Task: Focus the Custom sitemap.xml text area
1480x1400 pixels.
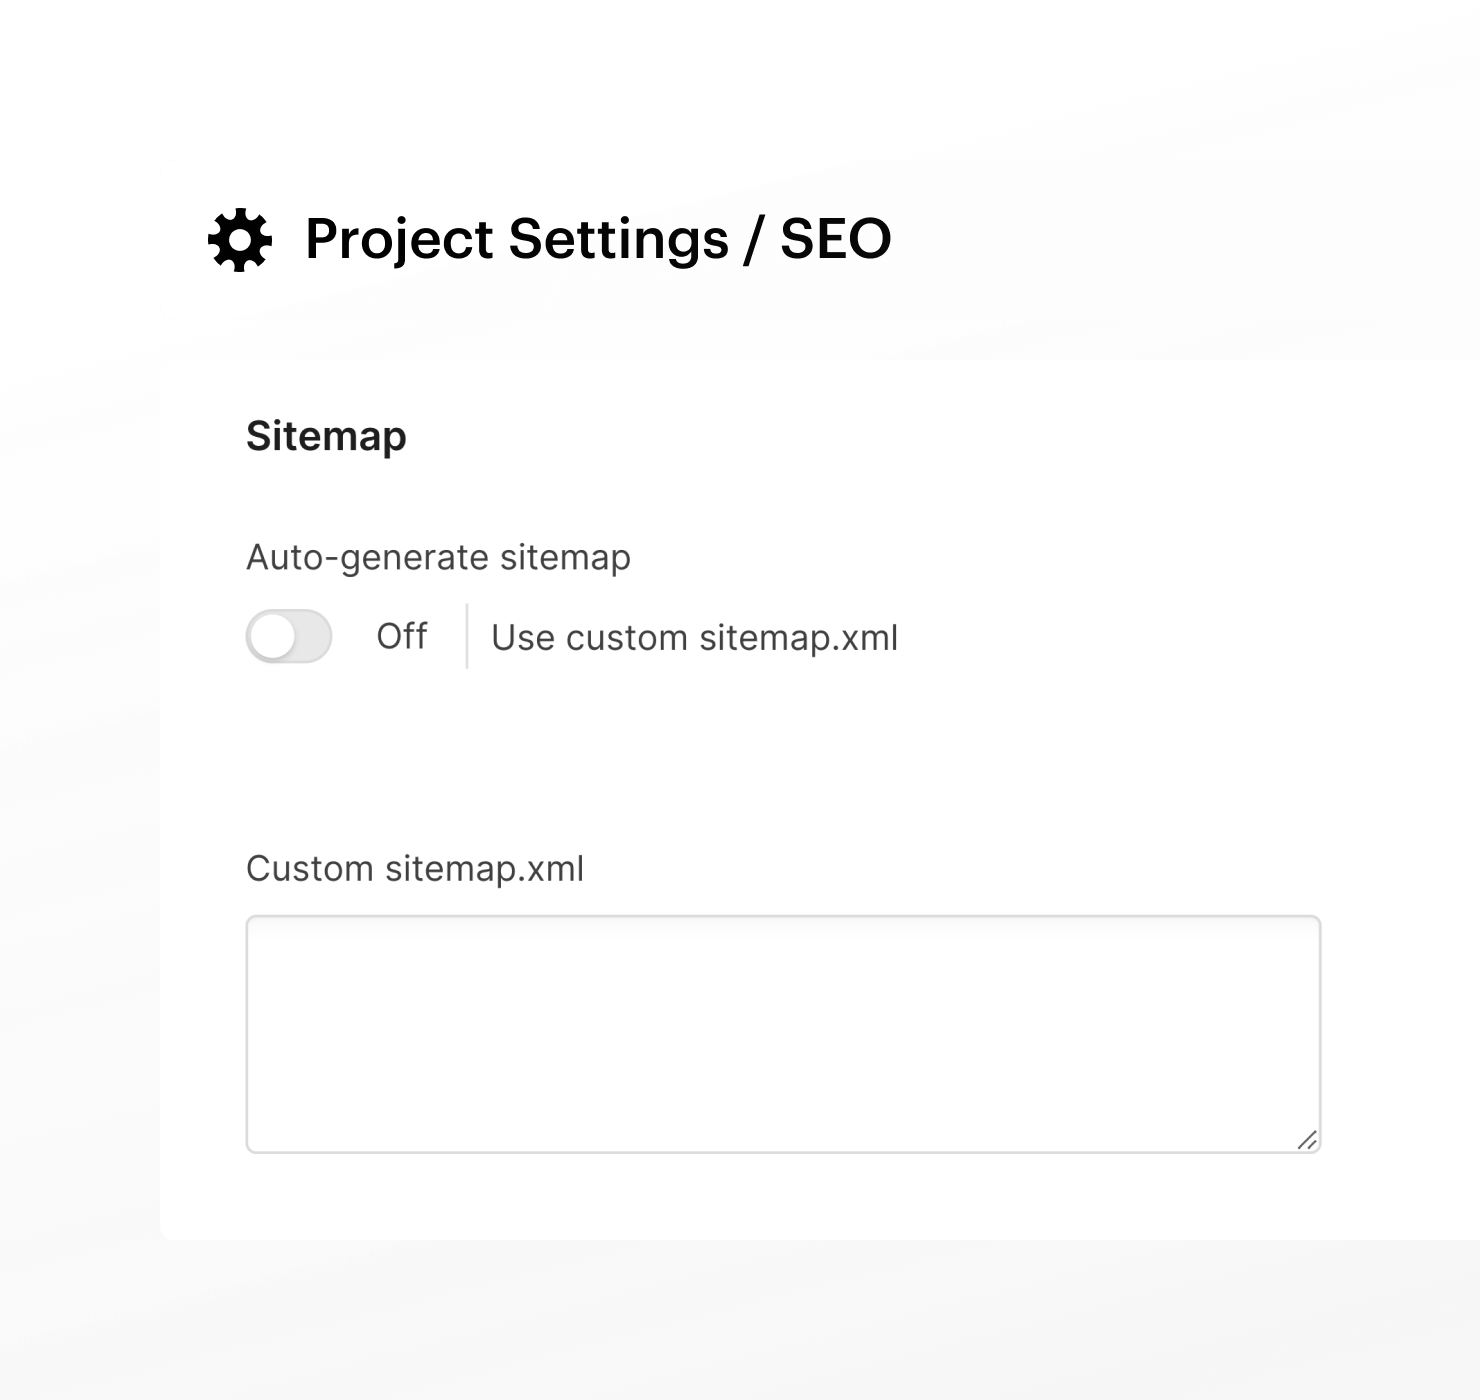Action: (x=783, y=1034)
